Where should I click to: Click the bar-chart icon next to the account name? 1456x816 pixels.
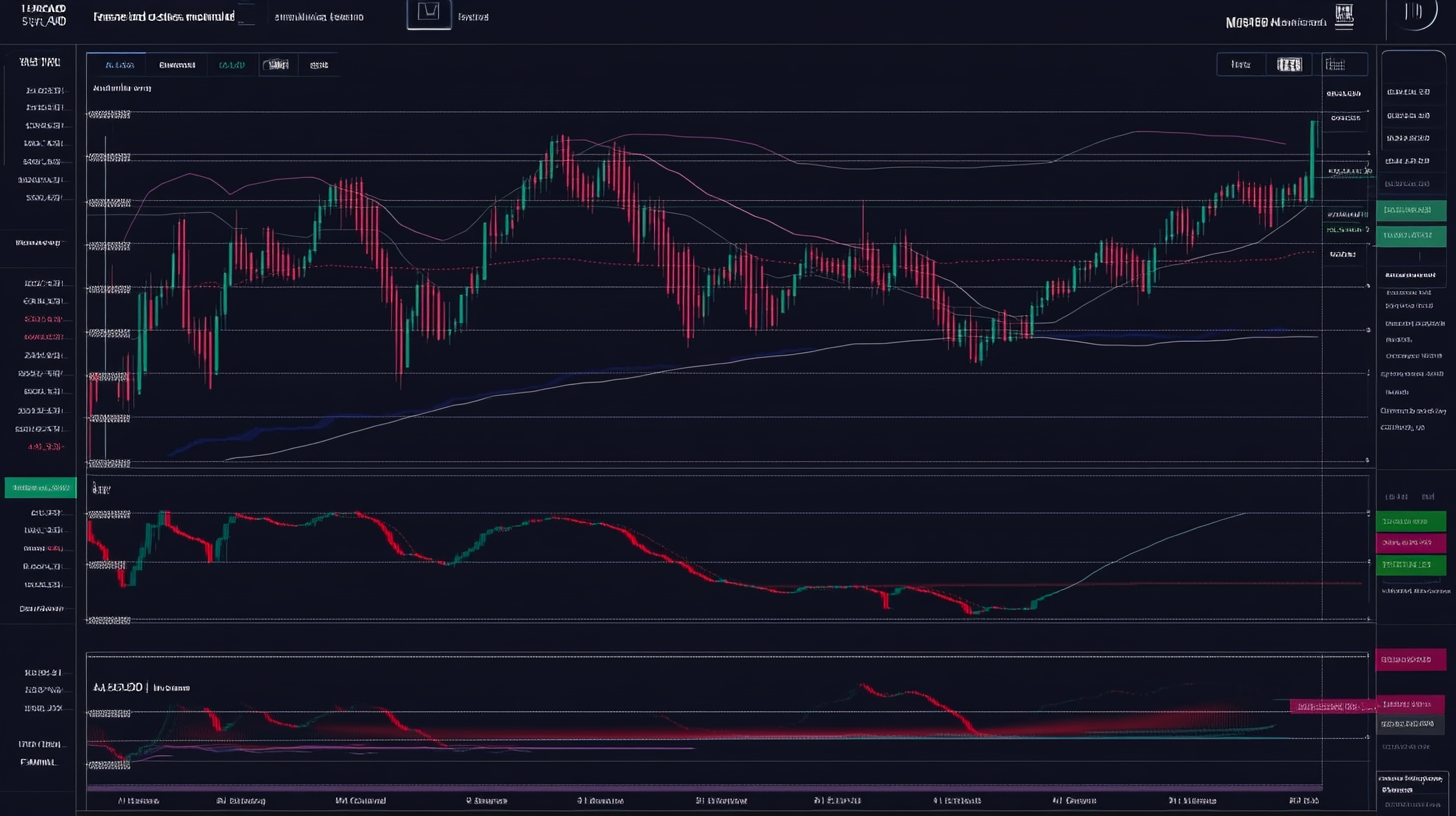coord(1344,14)
